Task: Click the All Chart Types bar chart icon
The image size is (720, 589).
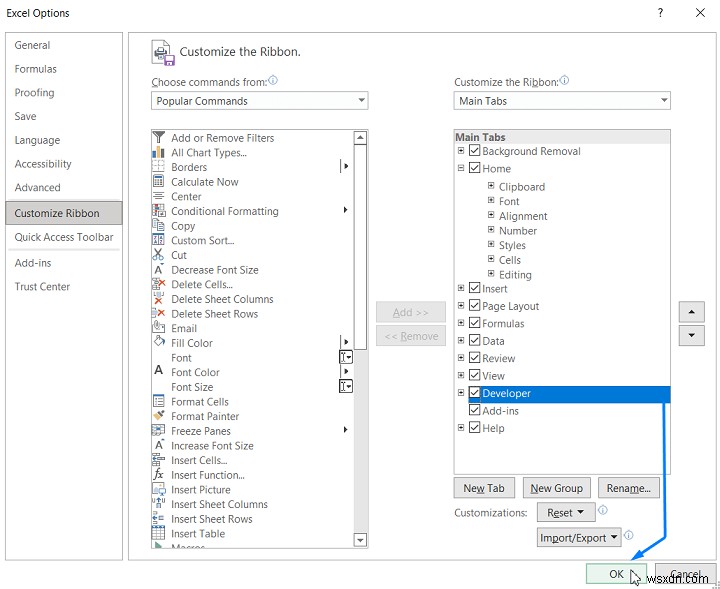Action: [x=158, y=152]
